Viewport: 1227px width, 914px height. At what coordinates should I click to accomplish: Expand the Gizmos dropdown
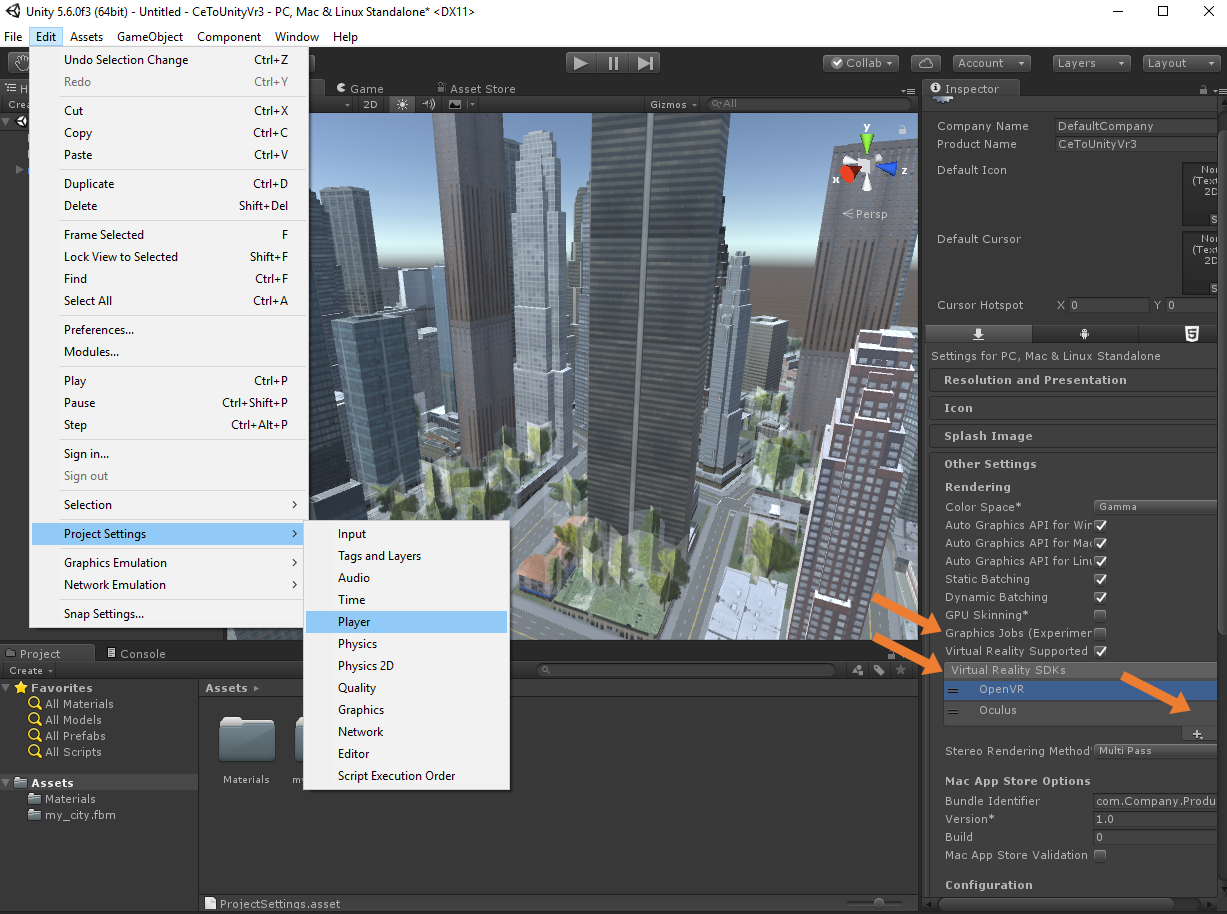[674, 104]
